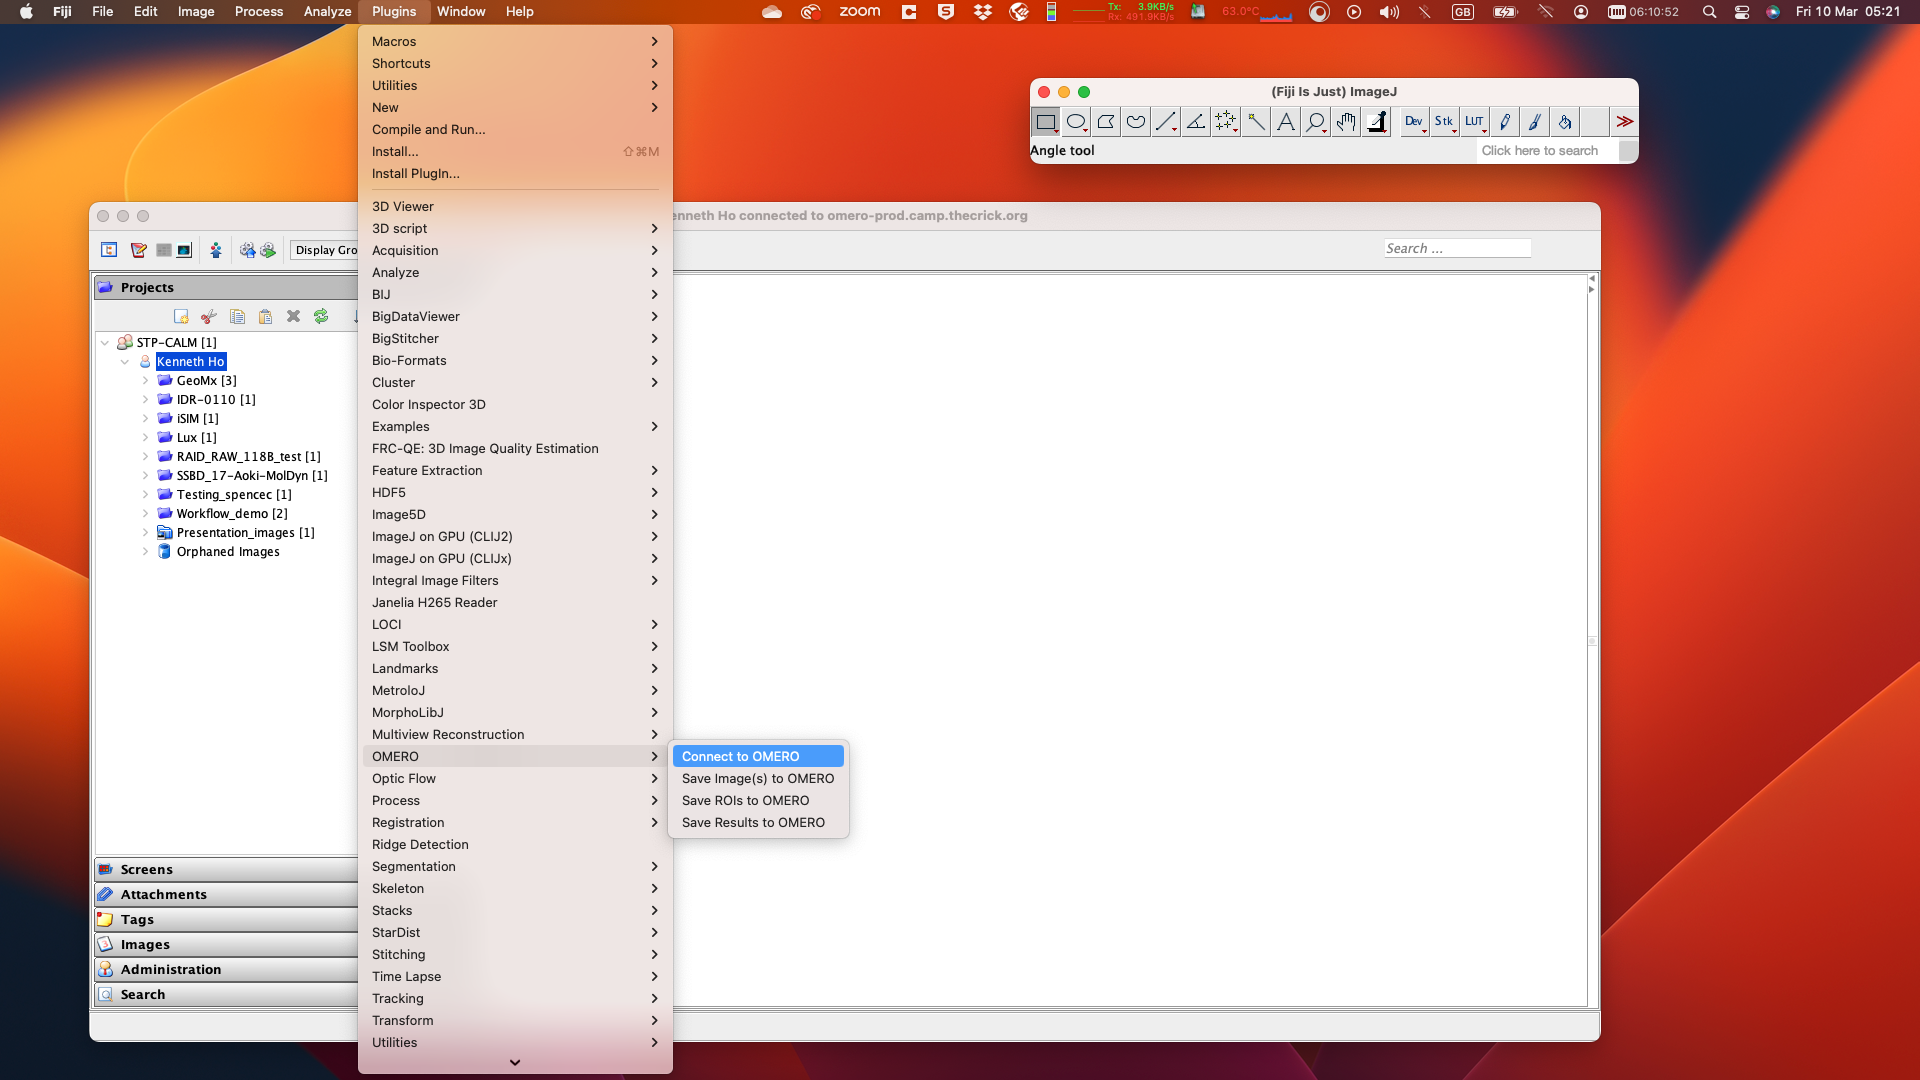The height and width of the screenshot is (1080, 1920).
Task: Toggle the Rectangle selection tool
Action: click(1046, 122)
